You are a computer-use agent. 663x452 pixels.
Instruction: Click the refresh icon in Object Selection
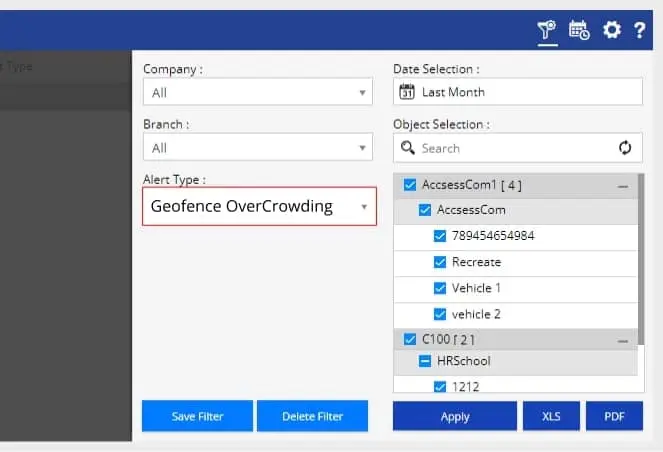click(x=625, y=148)
